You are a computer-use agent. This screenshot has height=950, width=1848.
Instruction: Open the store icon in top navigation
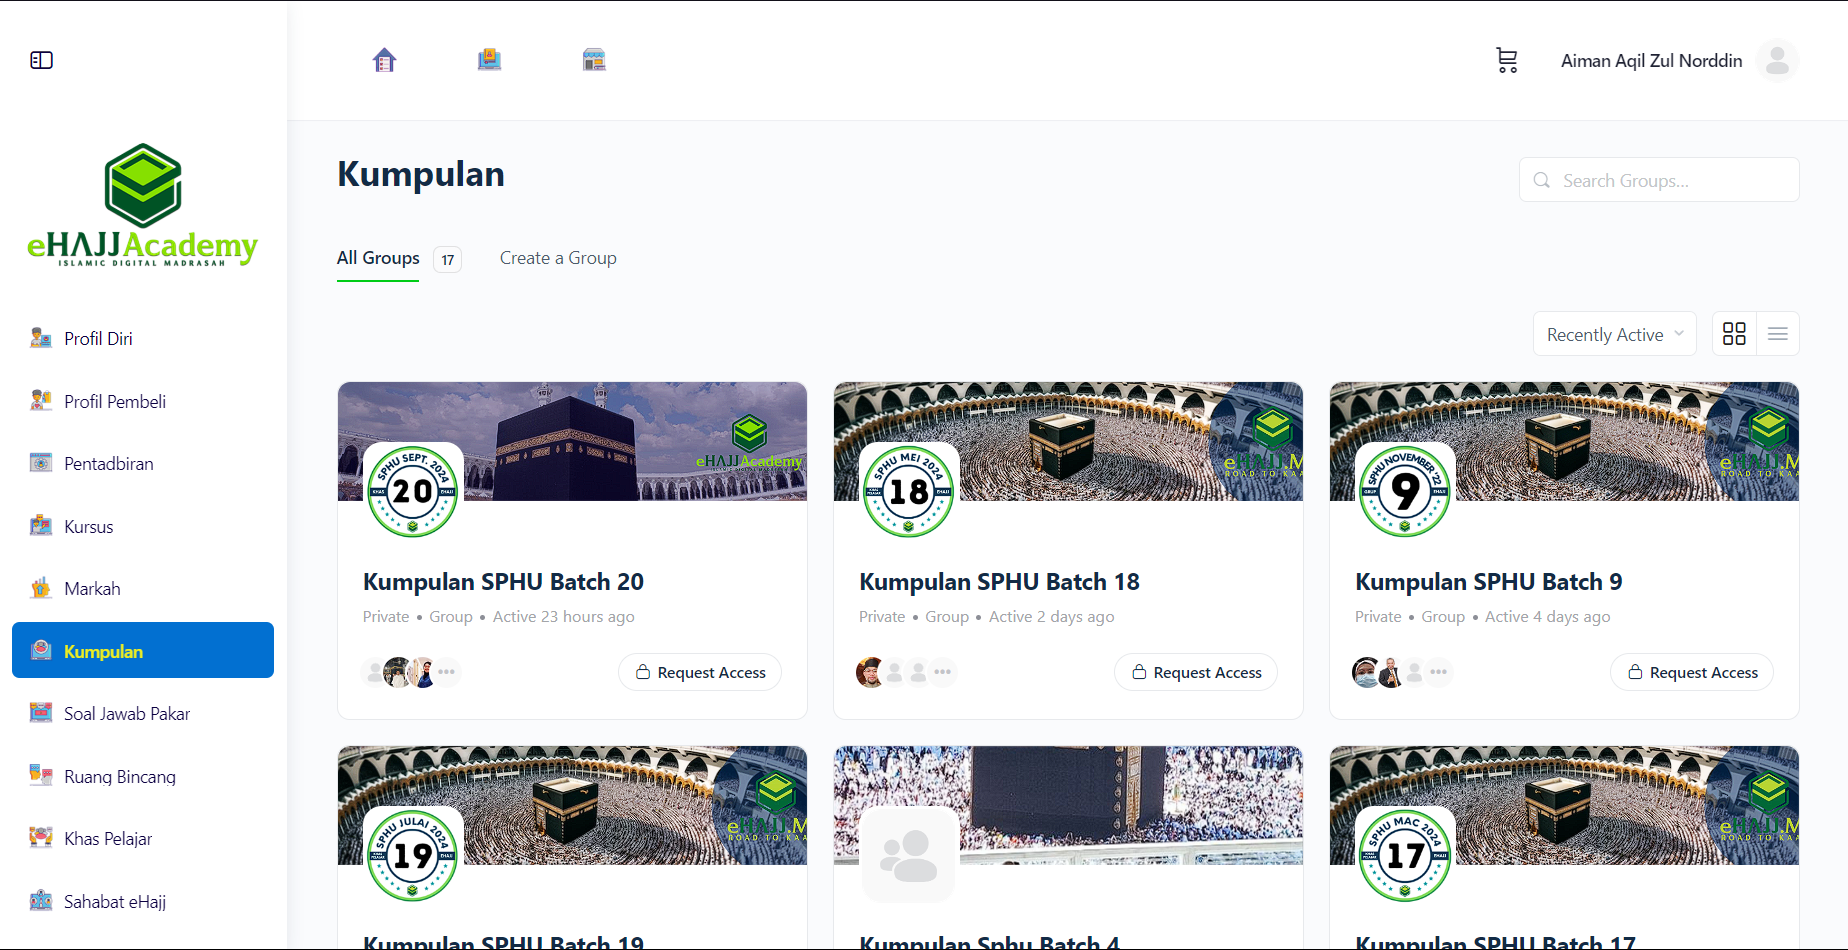(x=594, y=60)
